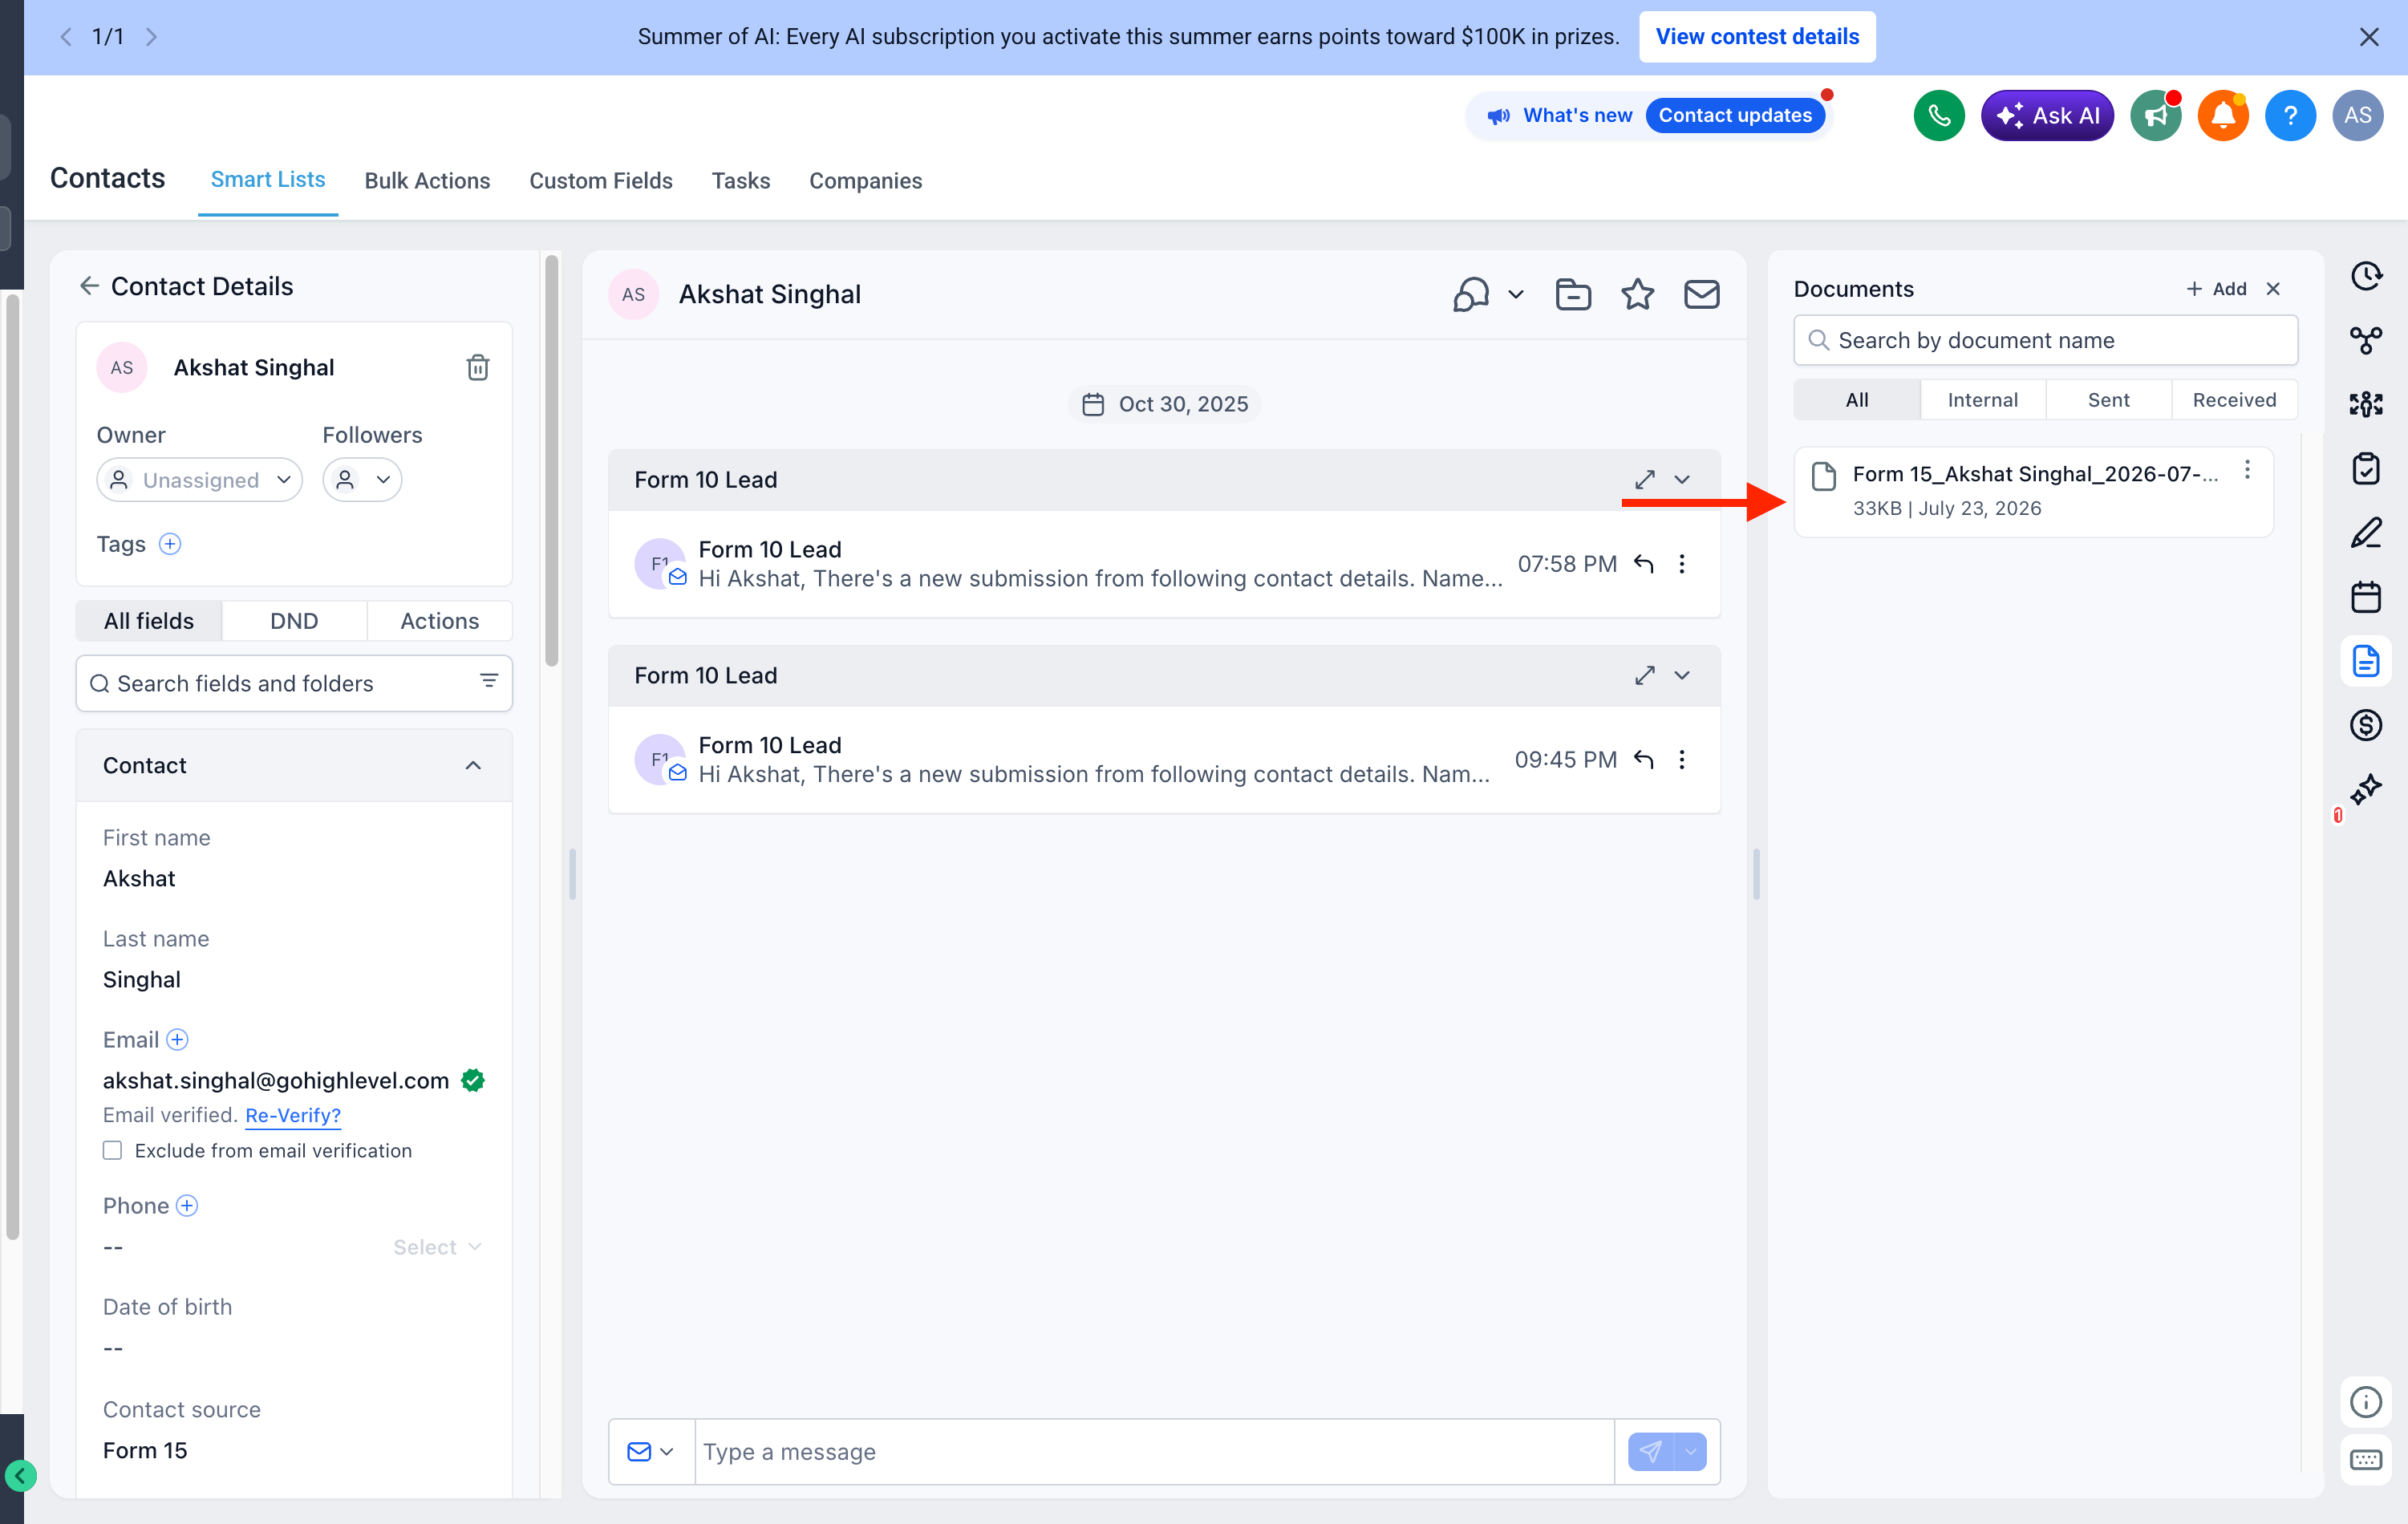The width and height of the screenshot is (2408, 1524).
Task: Expand the 07:58 PM Form 10 Lead thread
Action: tap(1645, 479)
